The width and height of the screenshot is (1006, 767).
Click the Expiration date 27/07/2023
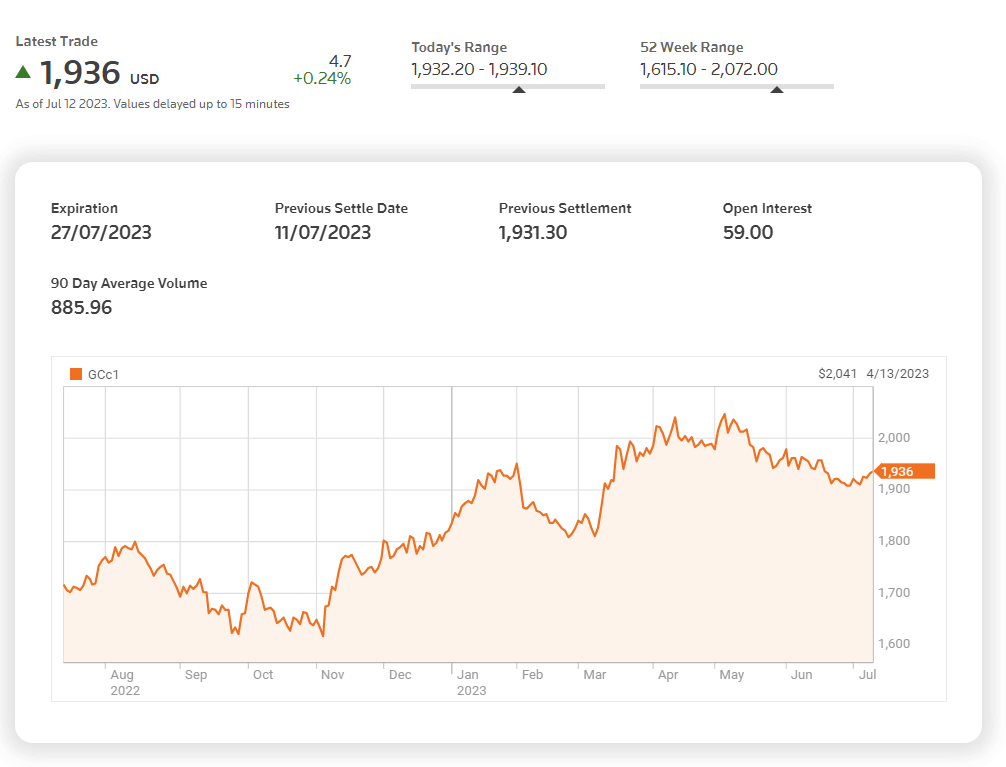pos(101,233)
